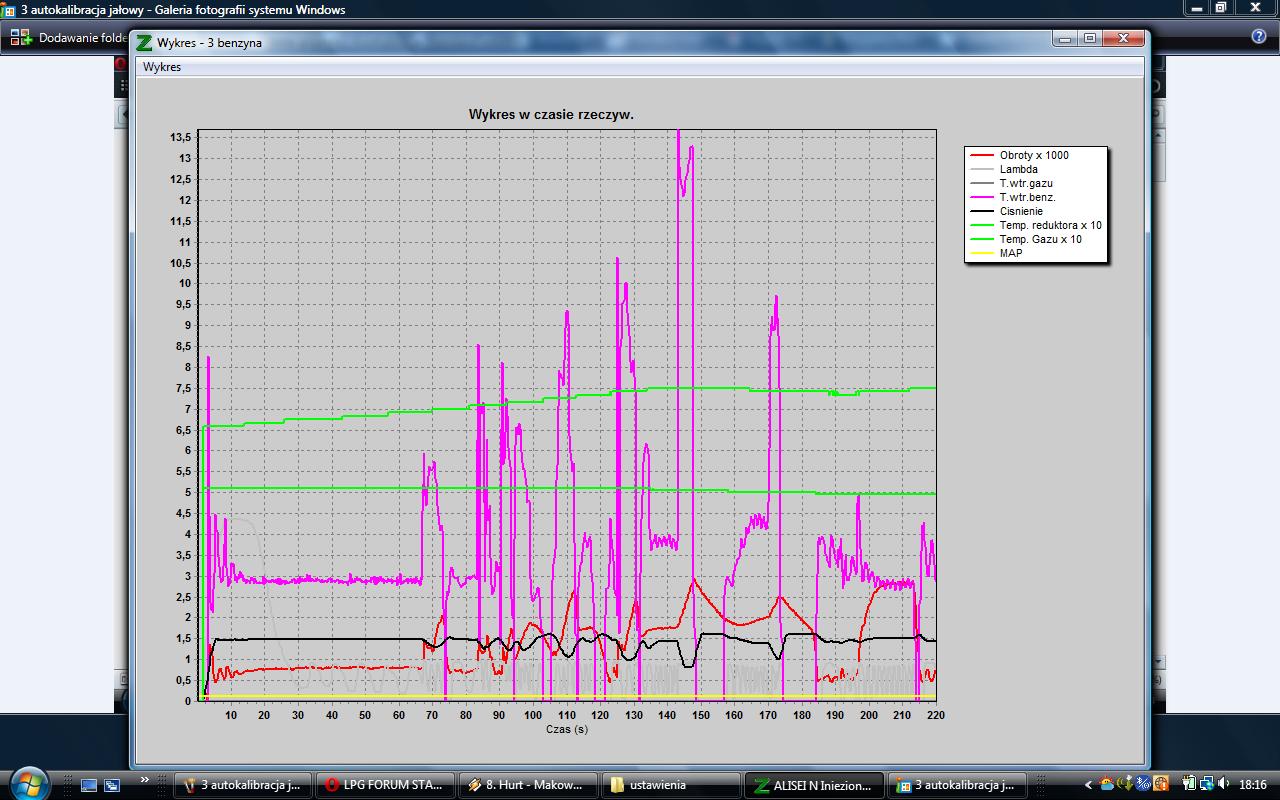The image size is (1280, 800).
Task: Close the Galeria fotografii systemu Windows window
Action: 1255,7
